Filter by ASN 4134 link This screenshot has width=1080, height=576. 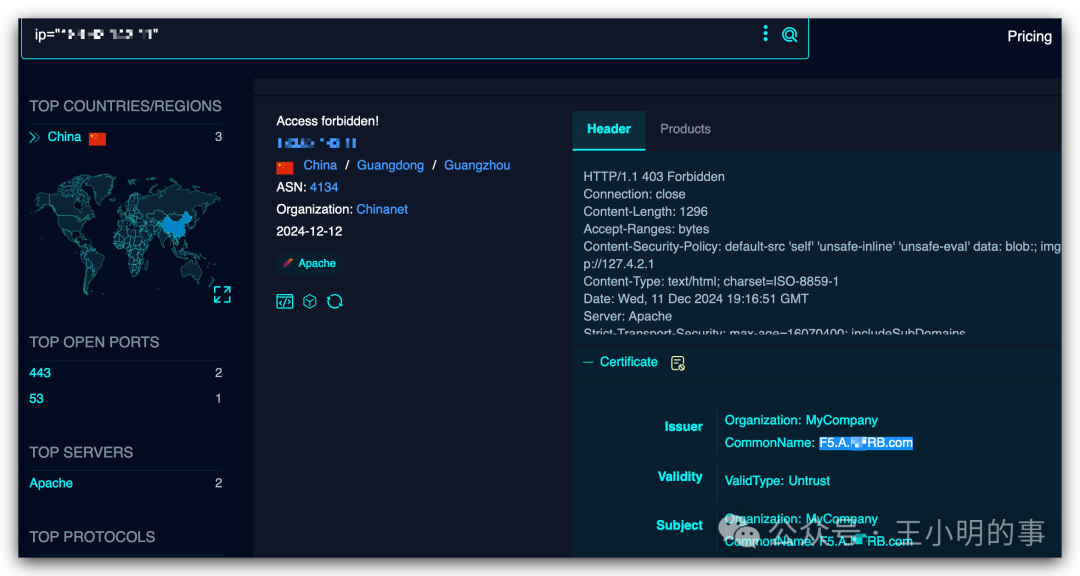pyautogui.click(x=324, y=187)
